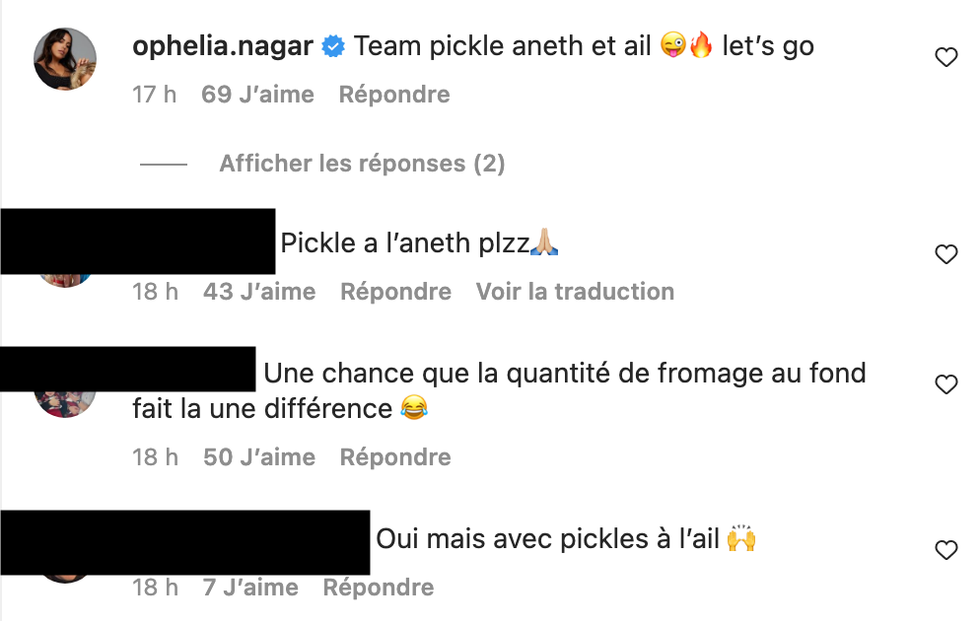The height and width of the screenshot is (621, 980).
Task: Reply with 'Répondre' to the fromage comment
Action: 395,456
